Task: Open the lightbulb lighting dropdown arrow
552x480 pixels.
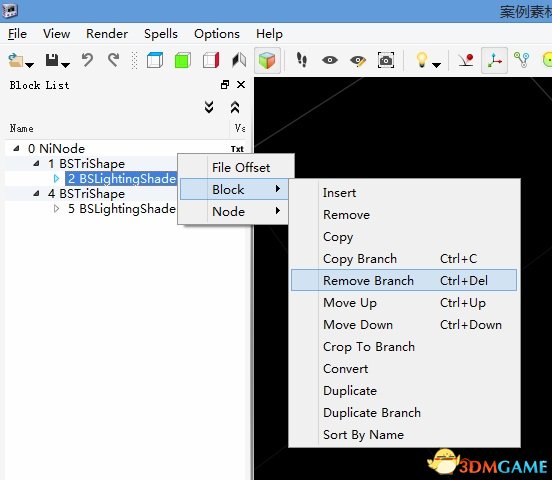Action: (436, 65)
